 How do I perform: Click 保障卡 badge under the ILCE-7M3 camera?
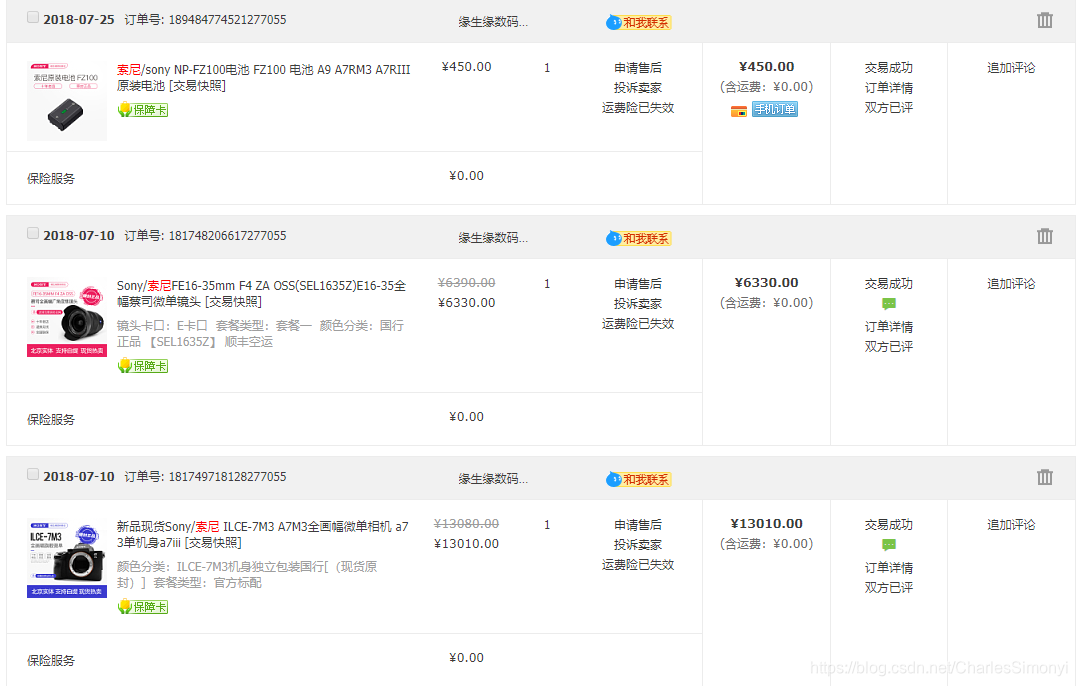(143, 607)
